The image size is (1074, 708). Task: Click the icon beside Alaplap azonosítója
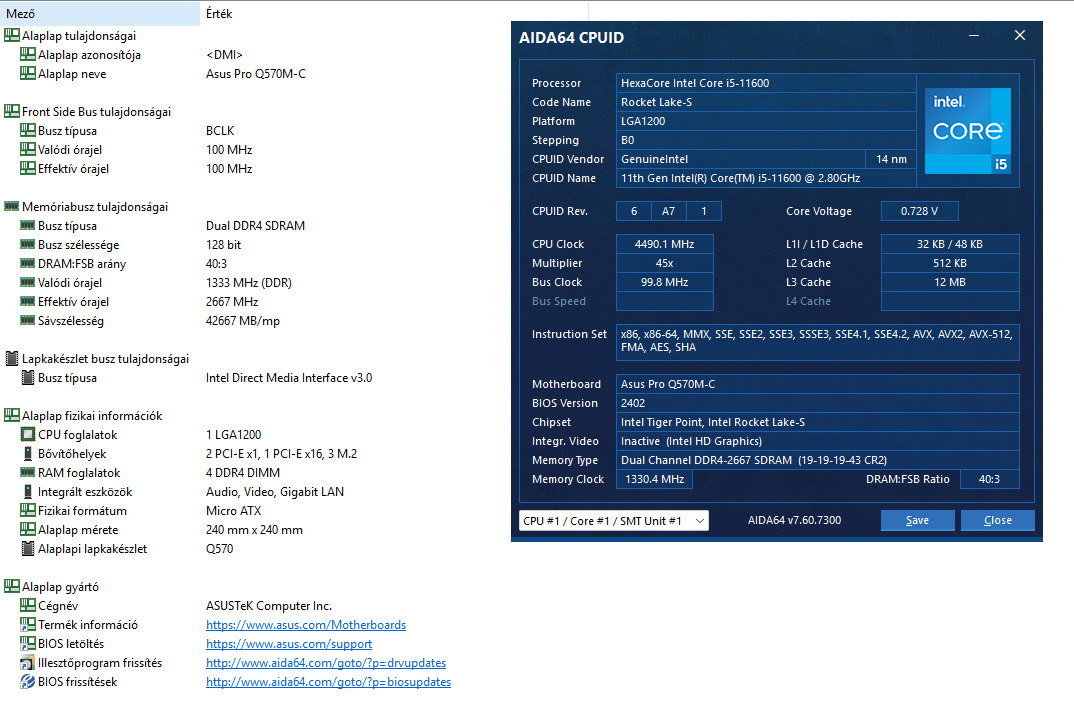click(x=28, y=54)
